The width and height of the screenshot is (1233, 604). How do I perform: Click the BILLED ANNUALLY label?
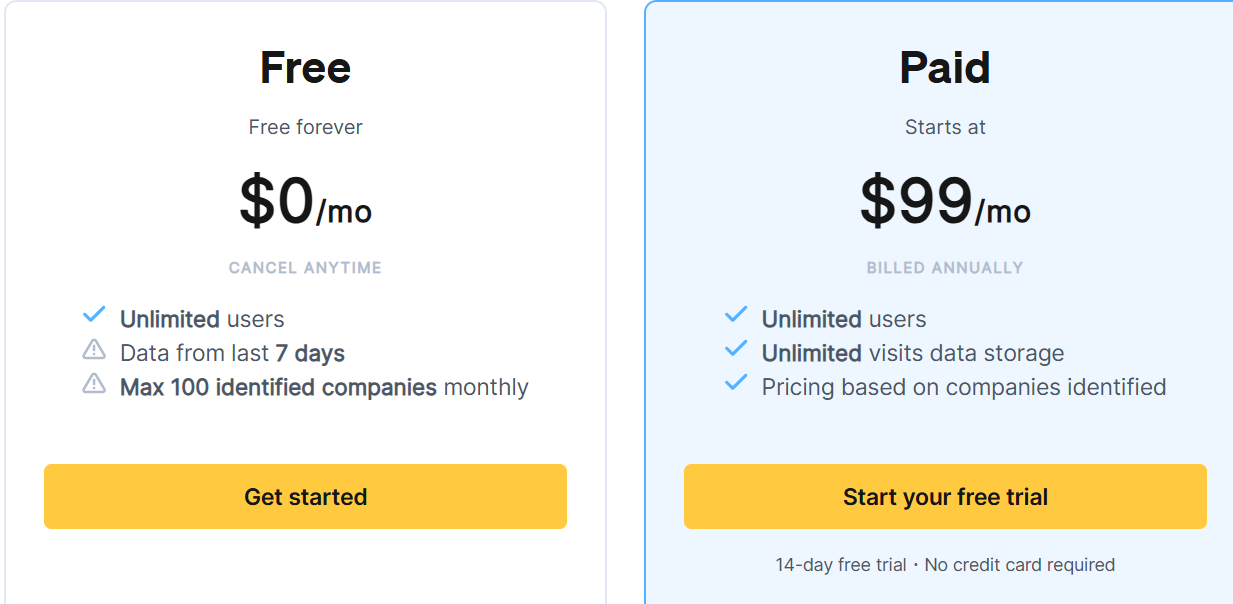[945, 267]
